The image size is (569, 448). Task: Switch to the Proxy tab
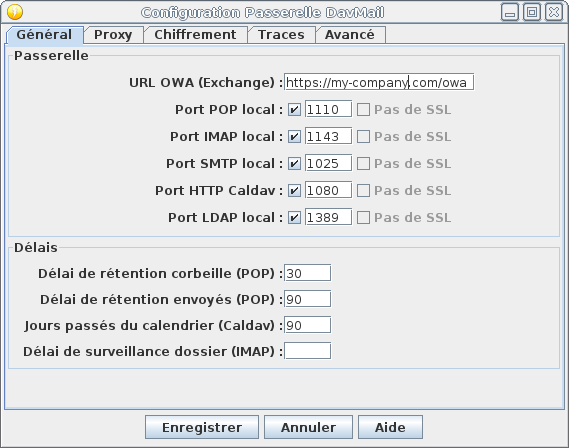(x=113, y=35)
